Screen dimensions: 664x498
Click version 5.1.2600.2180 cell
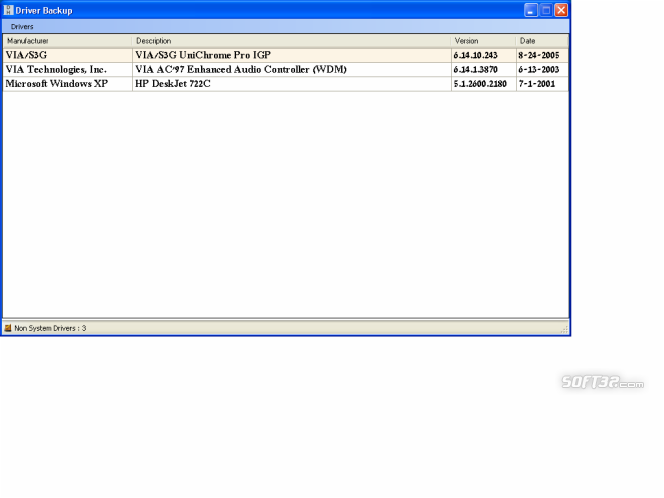point(484,84)
